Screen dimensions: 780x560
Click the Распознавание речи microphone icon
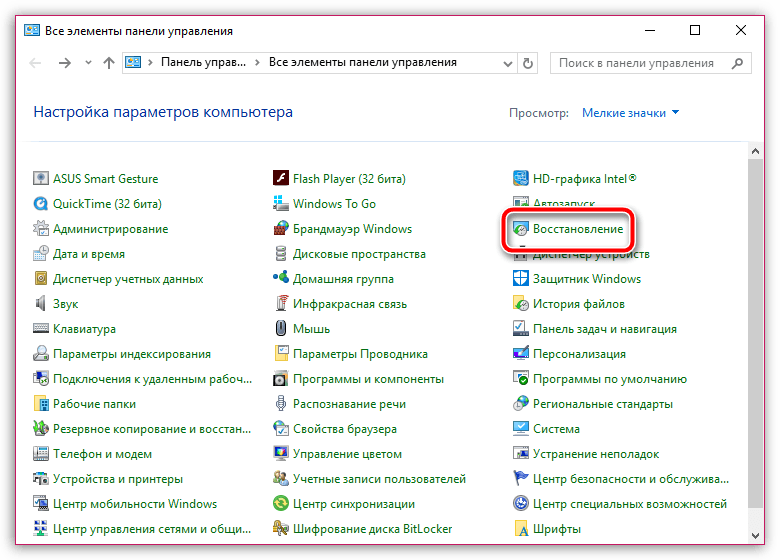pyautogui.click(x=281, y=403)
